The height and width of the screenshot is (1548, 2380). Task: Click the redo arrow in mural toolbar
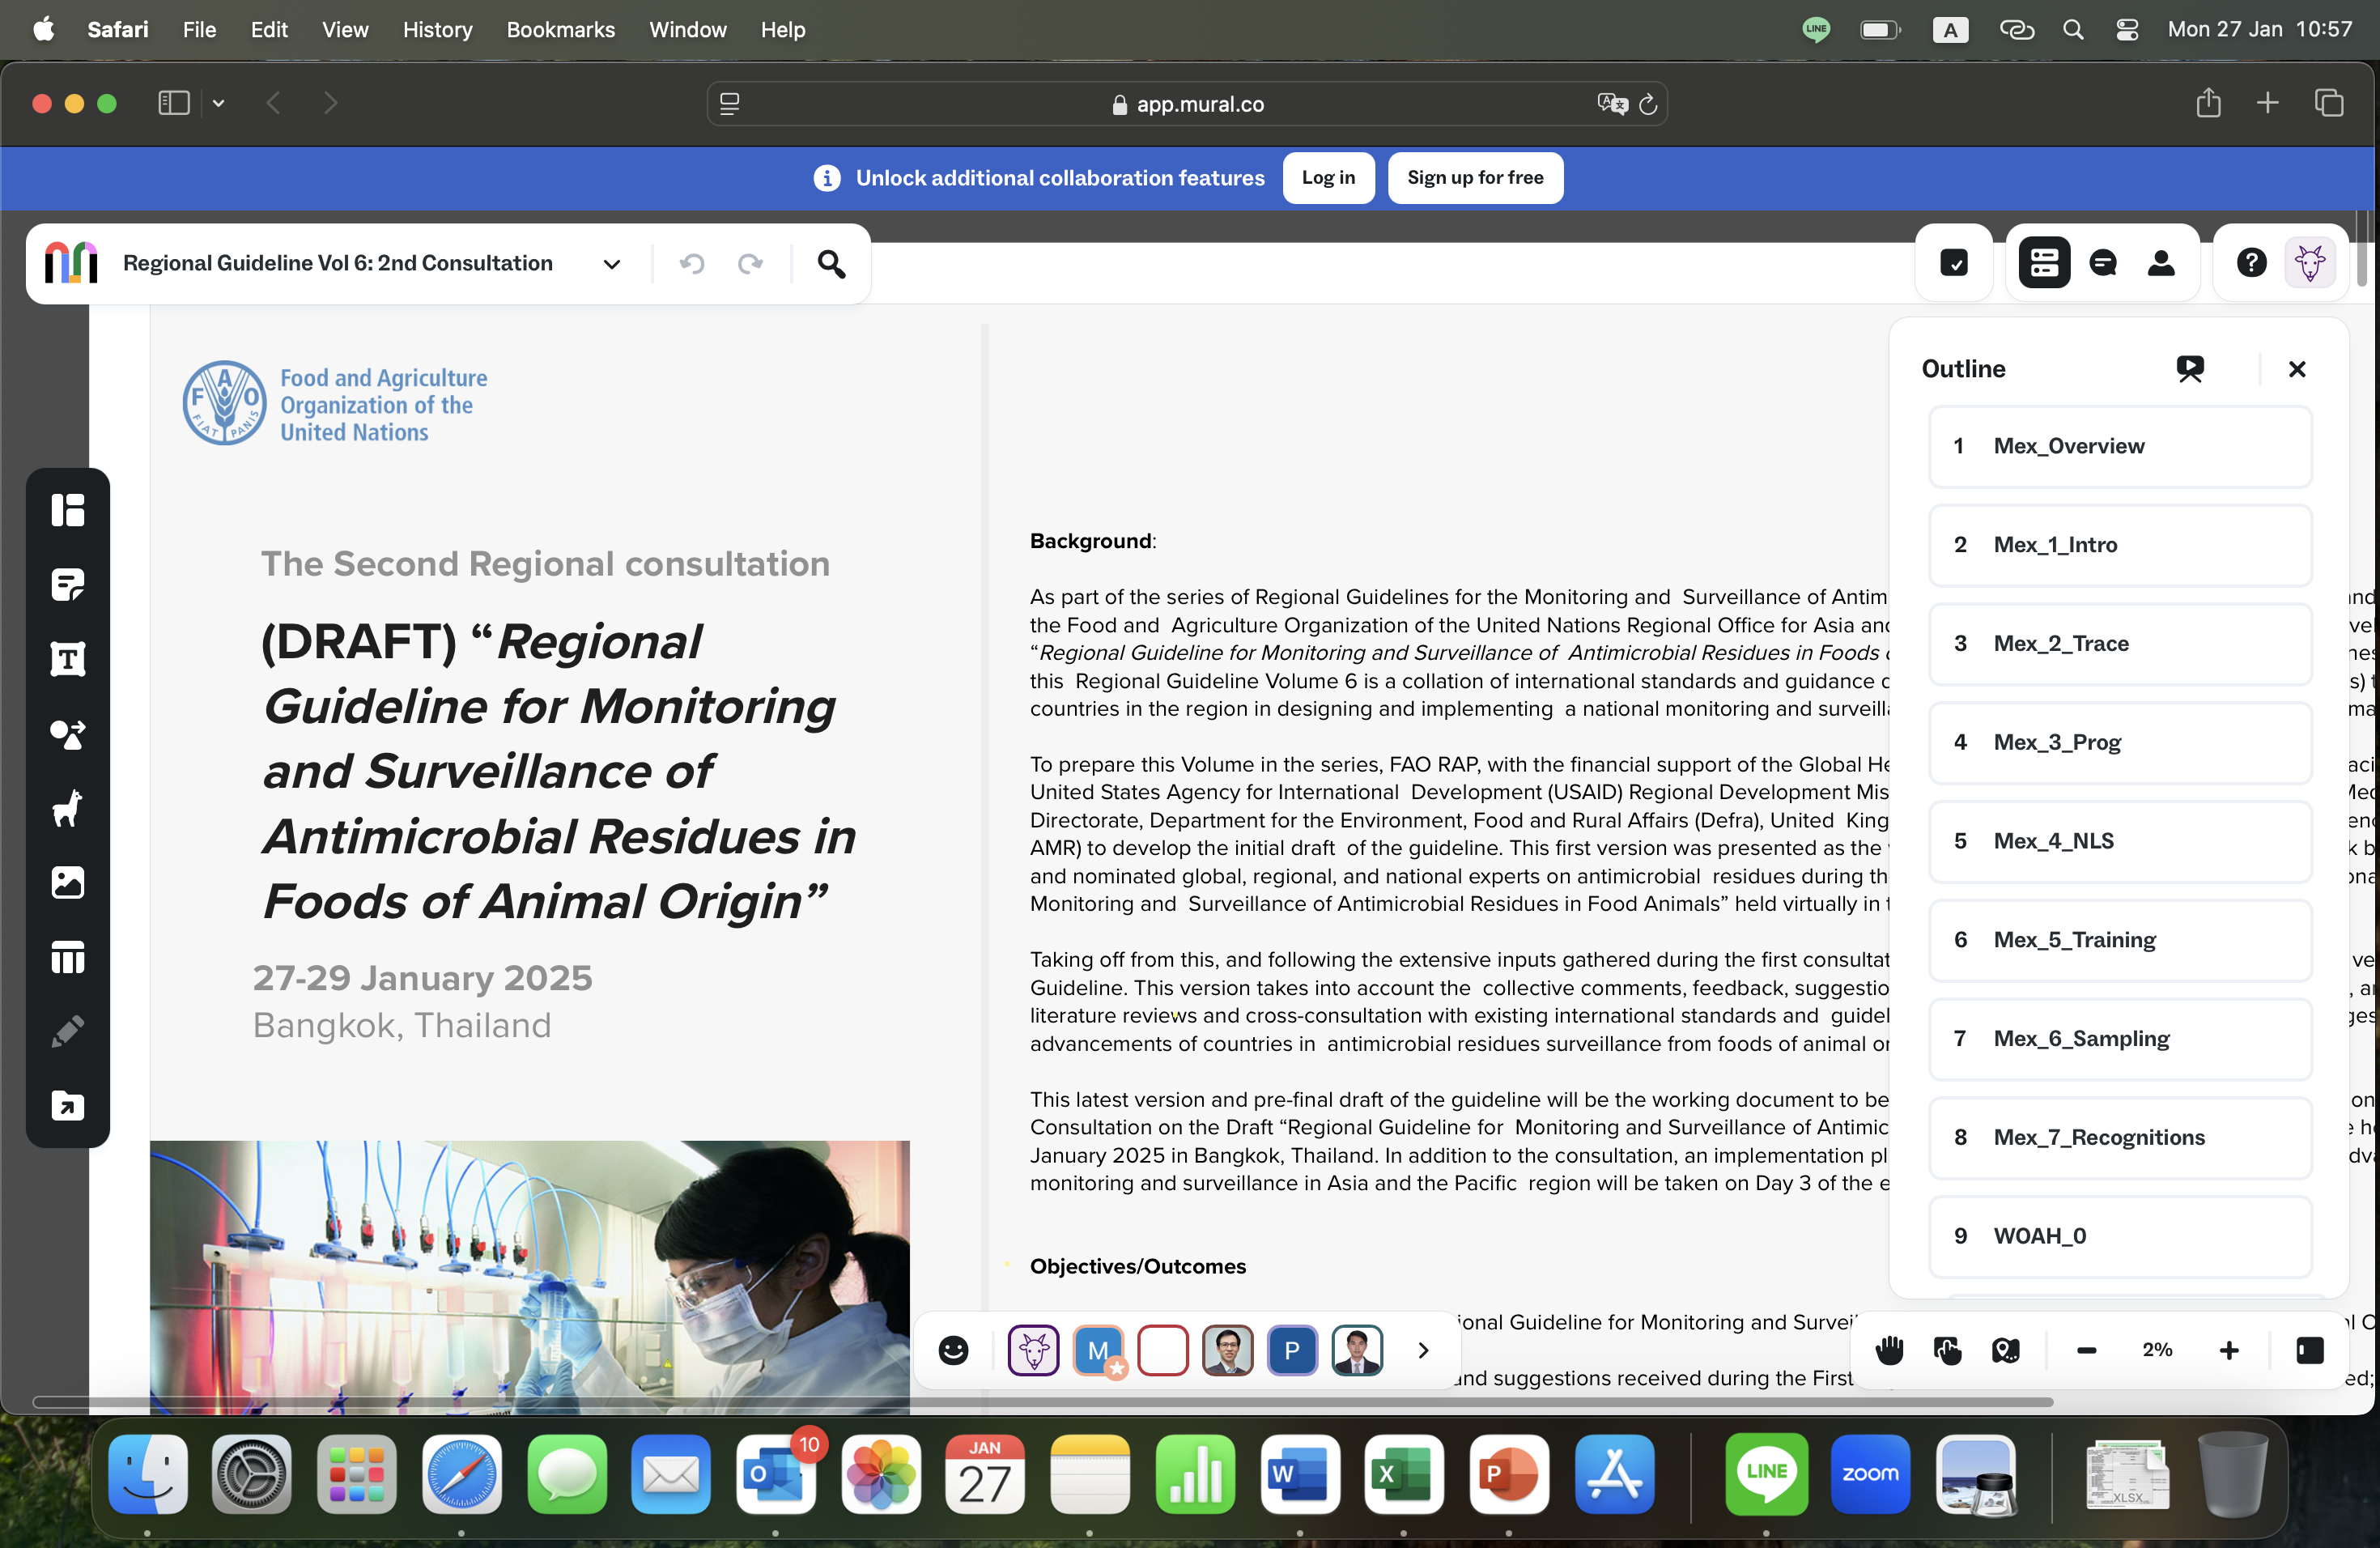pyautogui.click(x=750, y=263)
